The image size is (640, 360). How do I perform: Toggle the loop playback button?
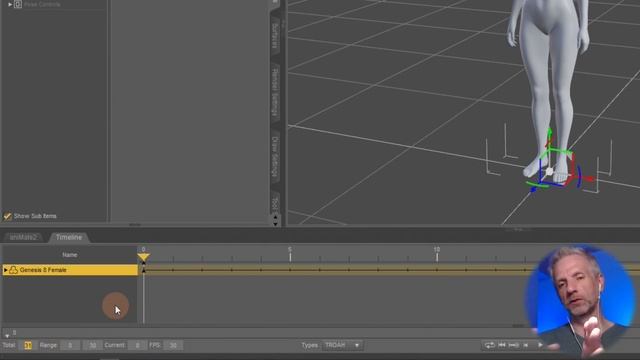coord(489,345)
